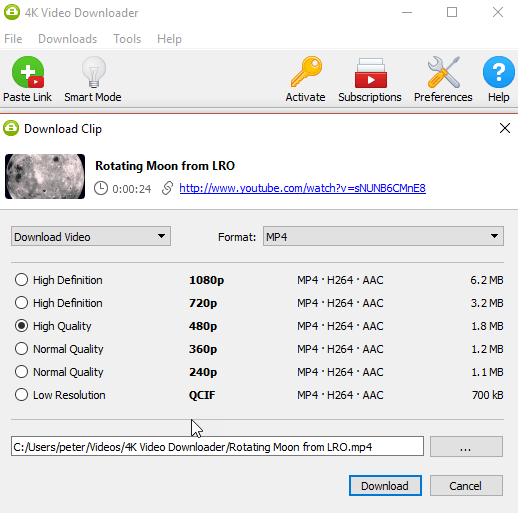Open Preferences tools icon
This screenshot has width=518, height=513.
pyautogui.click(x=444, y=72)
